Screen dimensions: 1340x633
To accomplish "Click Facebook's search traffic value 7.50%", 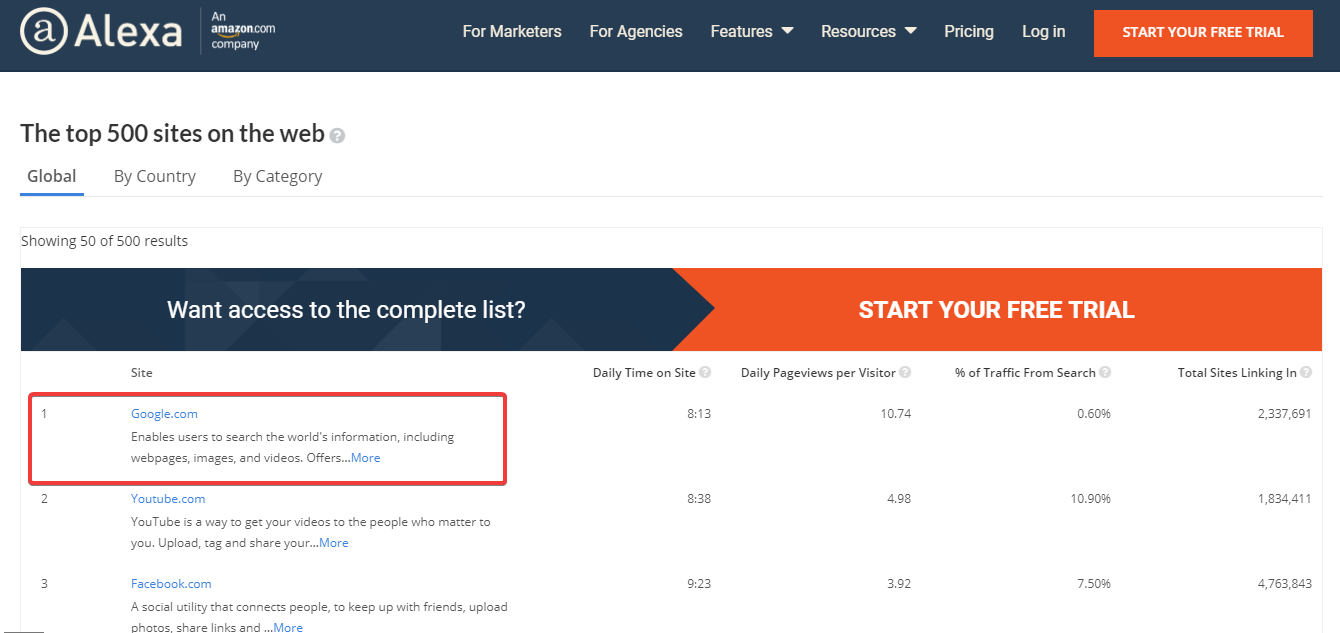I will (1094, 584).
